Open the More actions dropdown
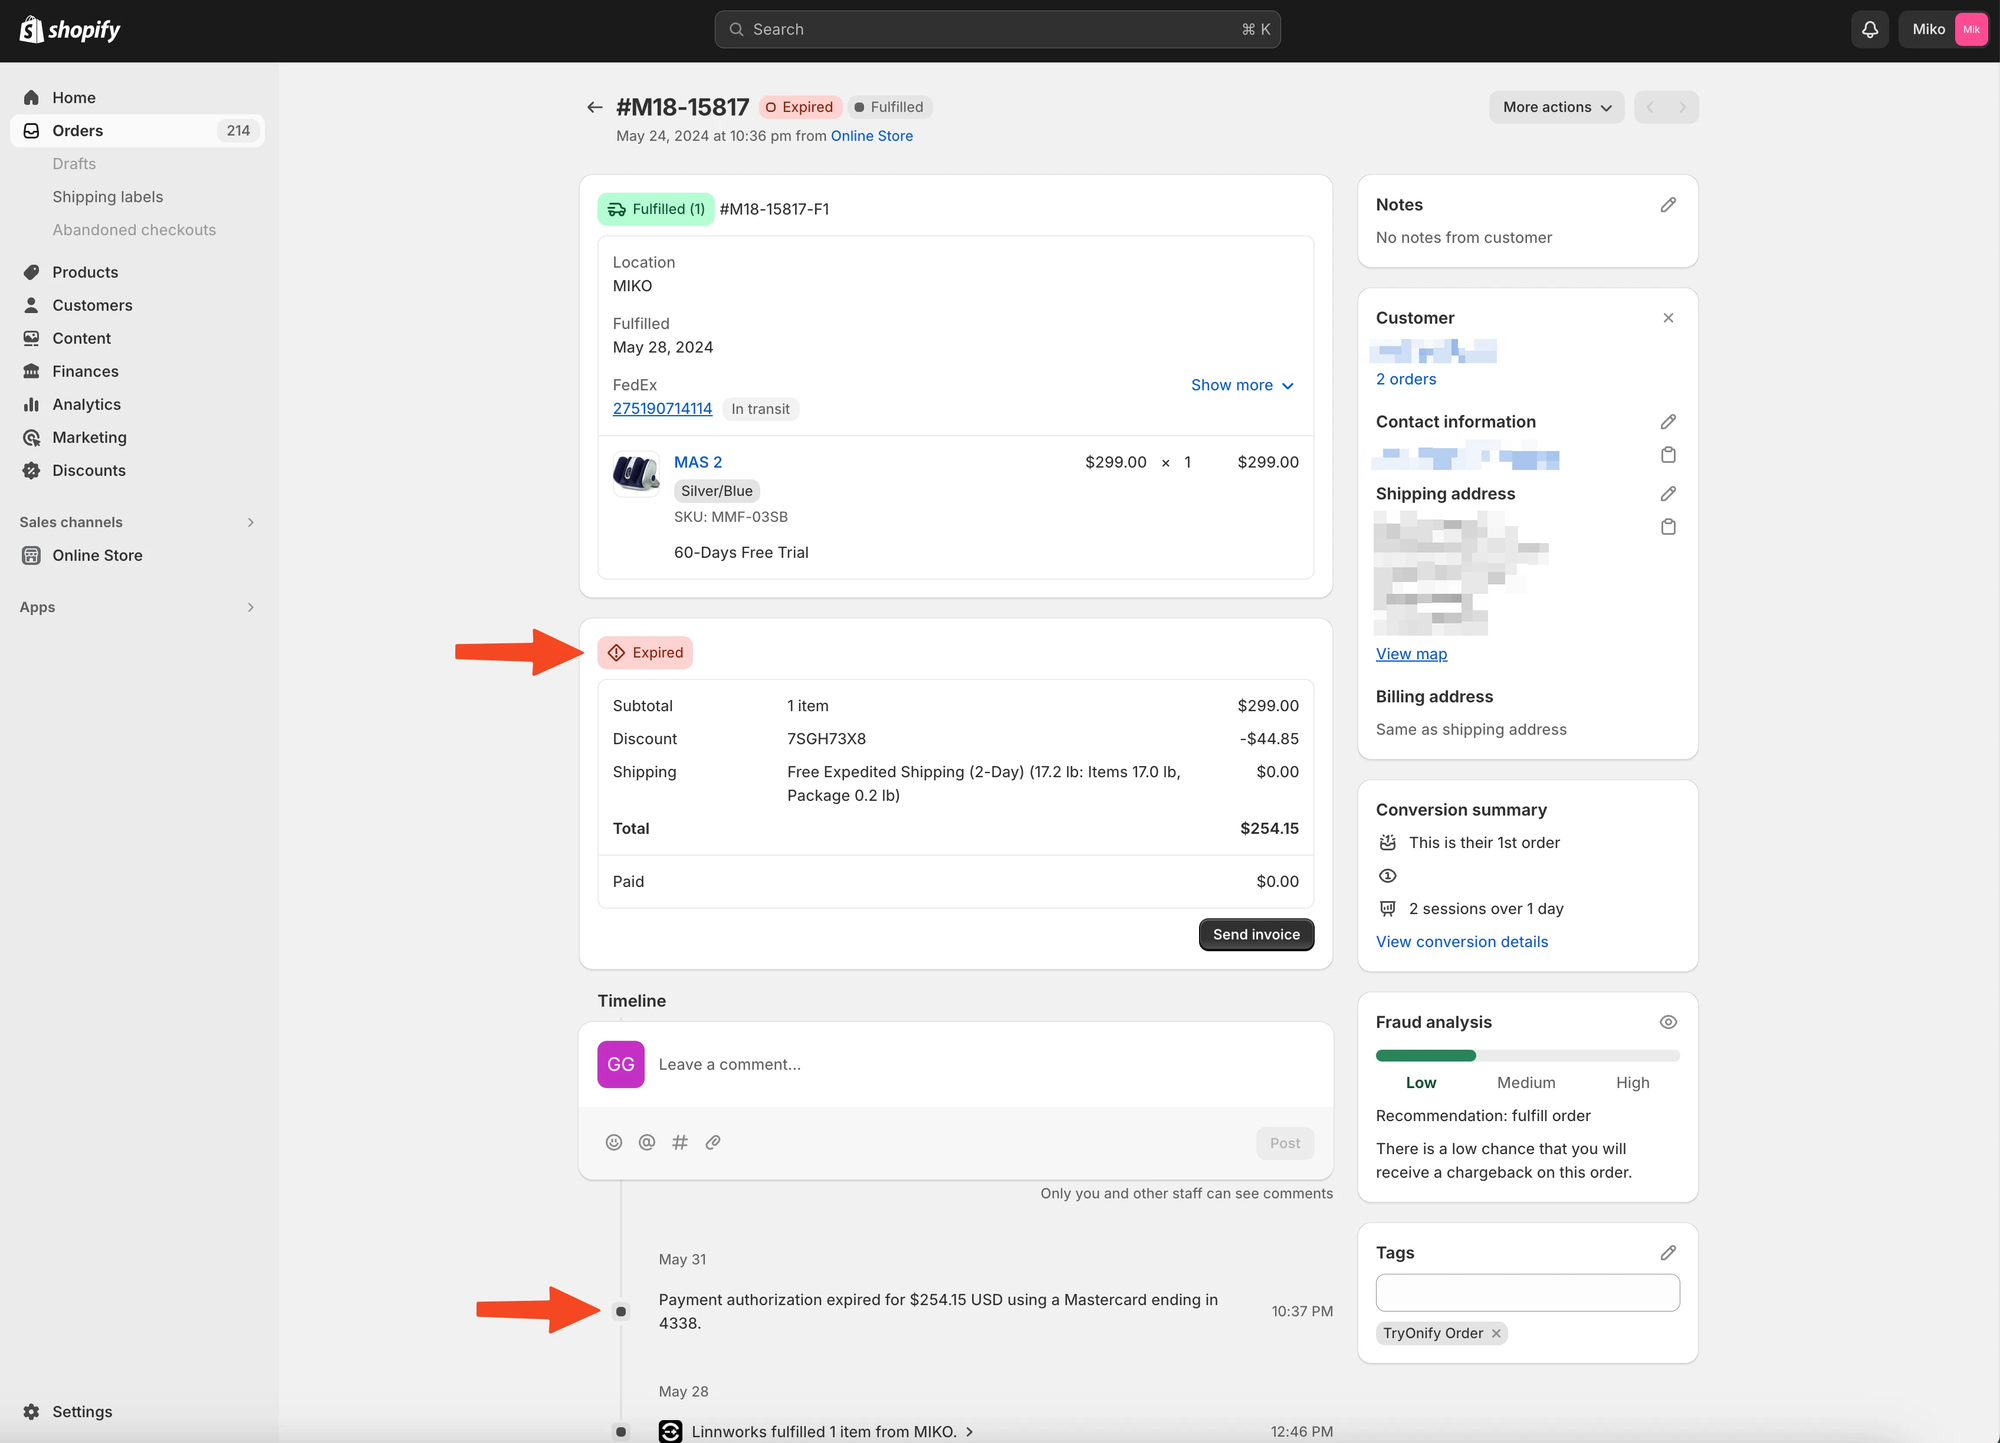This screenshot has width=2000, height=1443. (x=1557, y=107)
